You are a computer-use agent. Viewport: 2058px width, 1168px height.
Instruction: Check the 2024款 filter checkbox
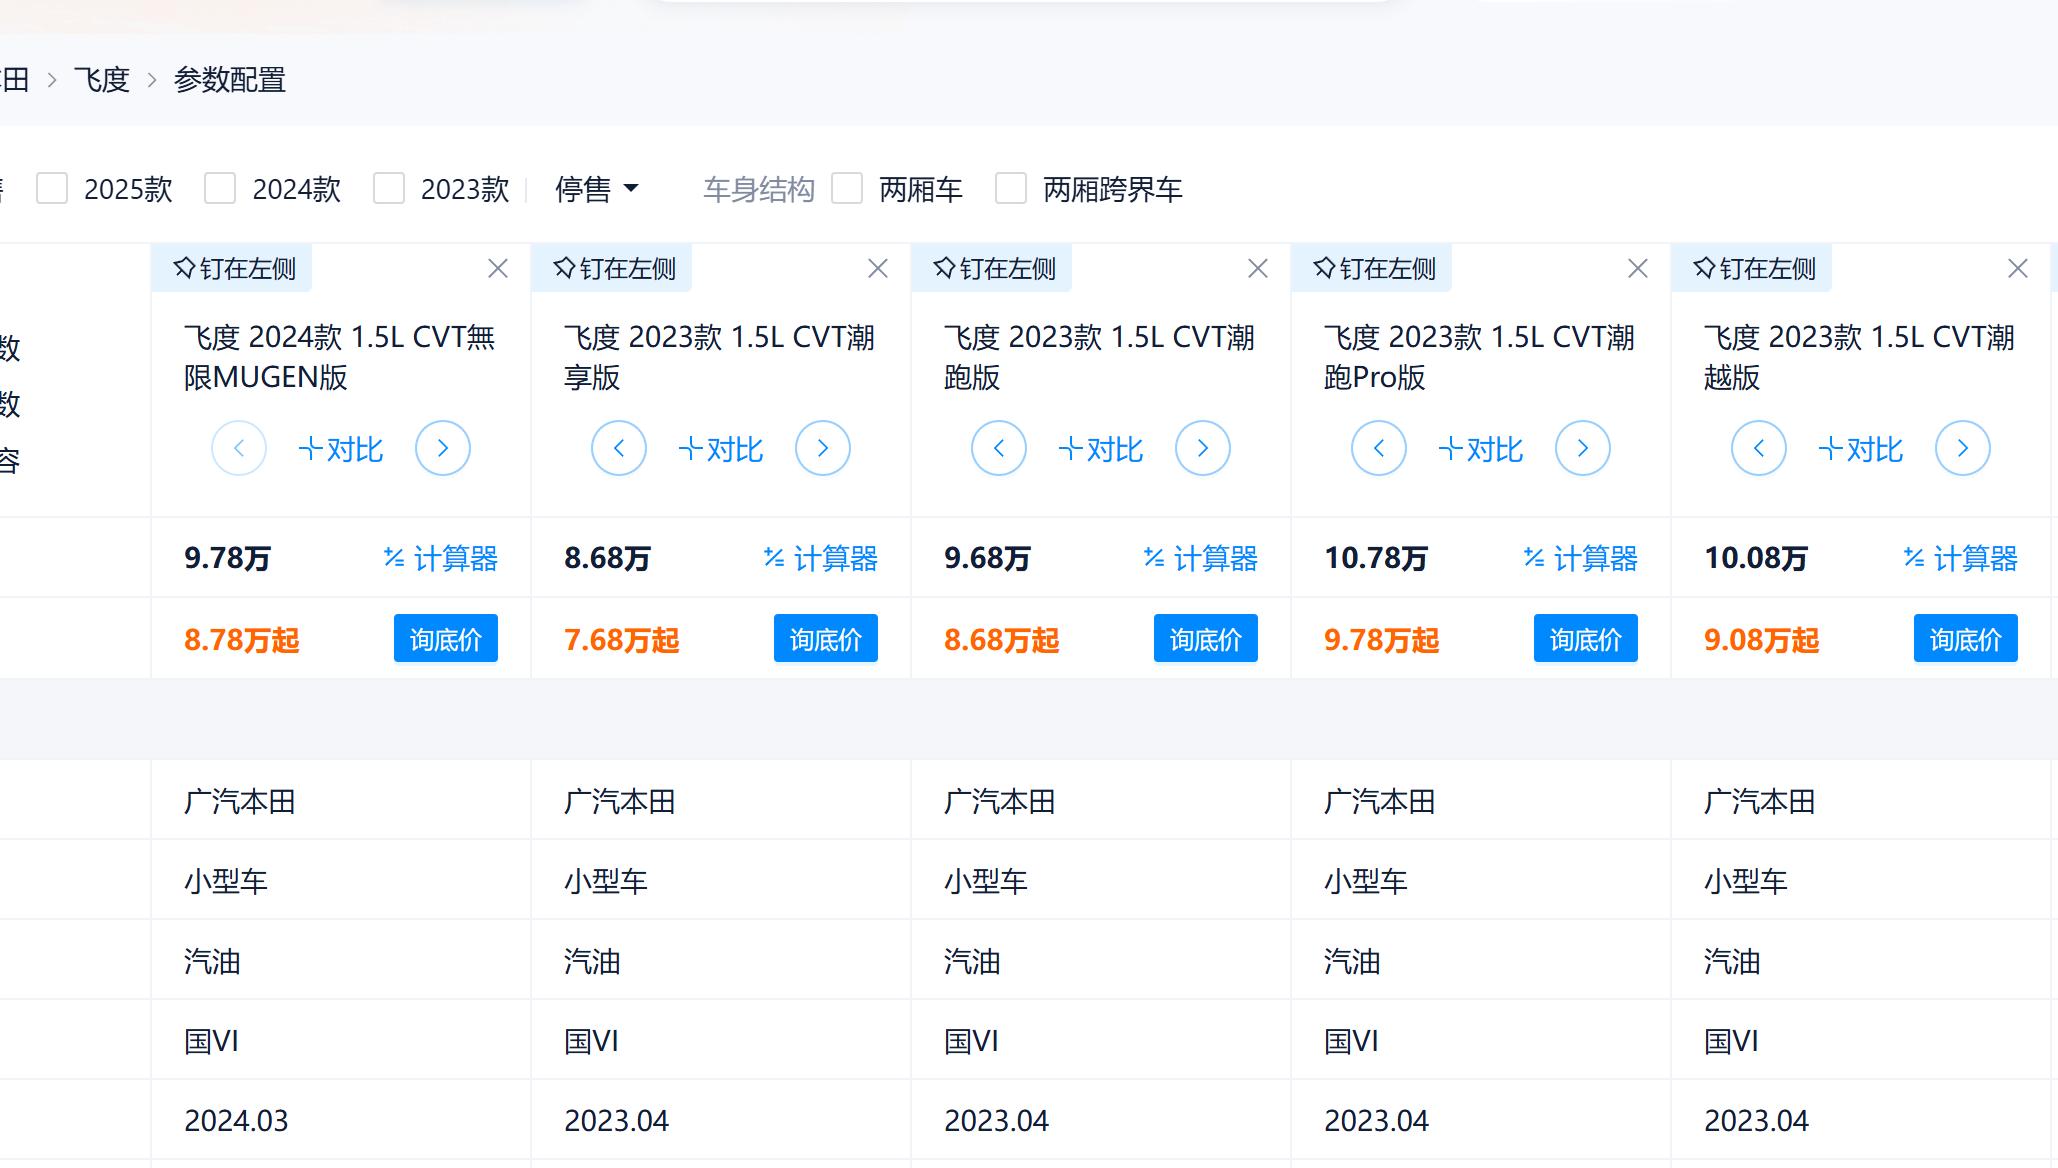[x=219, y=188]
